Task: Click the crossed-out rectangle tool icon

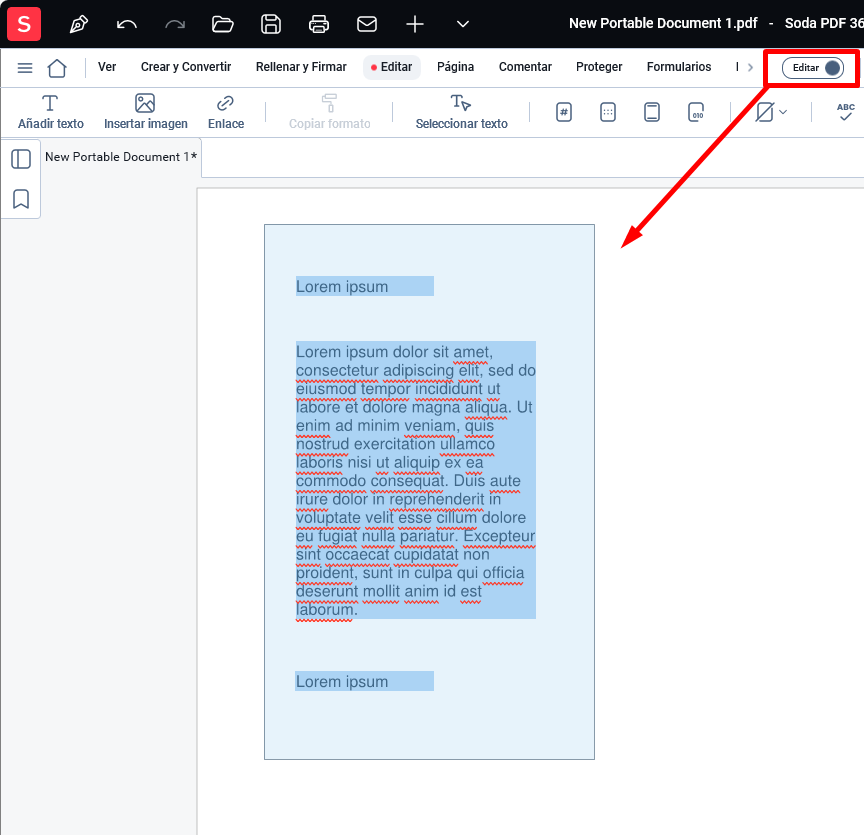Action: [x=765, y=112]
